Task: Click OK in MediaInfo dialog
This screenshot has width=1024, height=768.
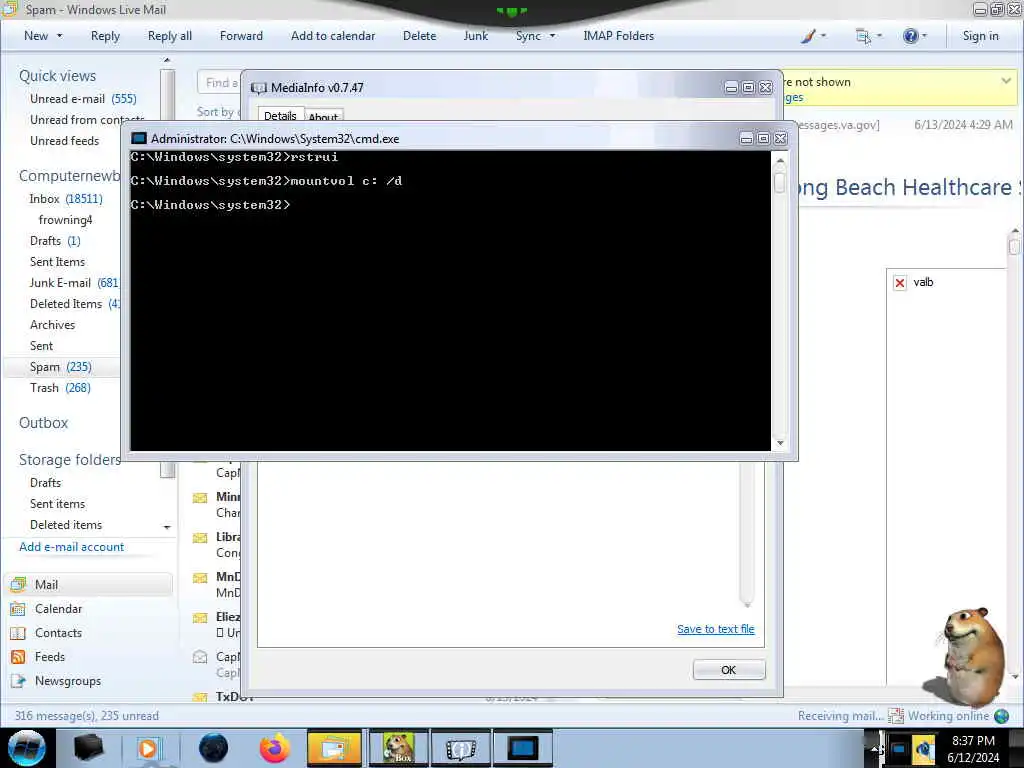Action: tap(728, 670)
